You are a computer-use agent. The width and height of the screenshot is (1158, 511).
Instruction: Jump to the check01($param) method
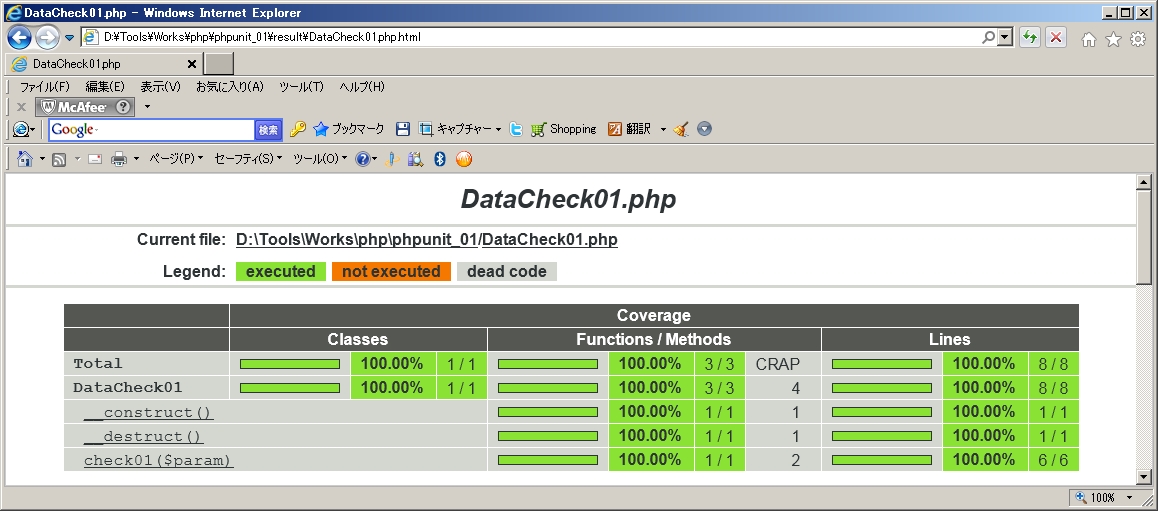click(x=158, y=461)
